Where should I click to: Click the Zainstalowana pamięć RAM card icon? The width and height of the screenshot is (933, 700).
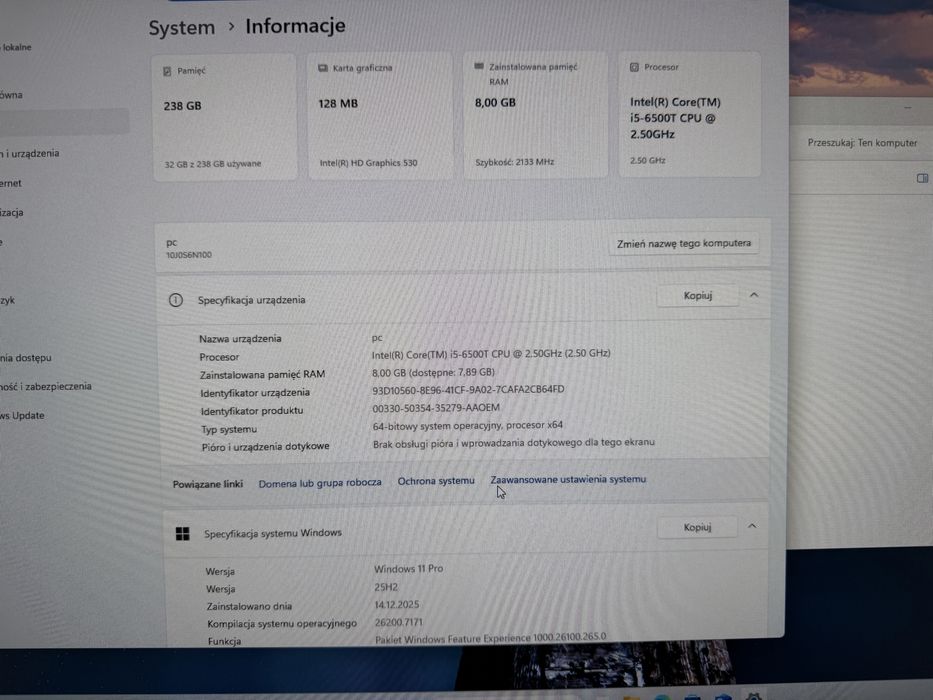point(478,66)
